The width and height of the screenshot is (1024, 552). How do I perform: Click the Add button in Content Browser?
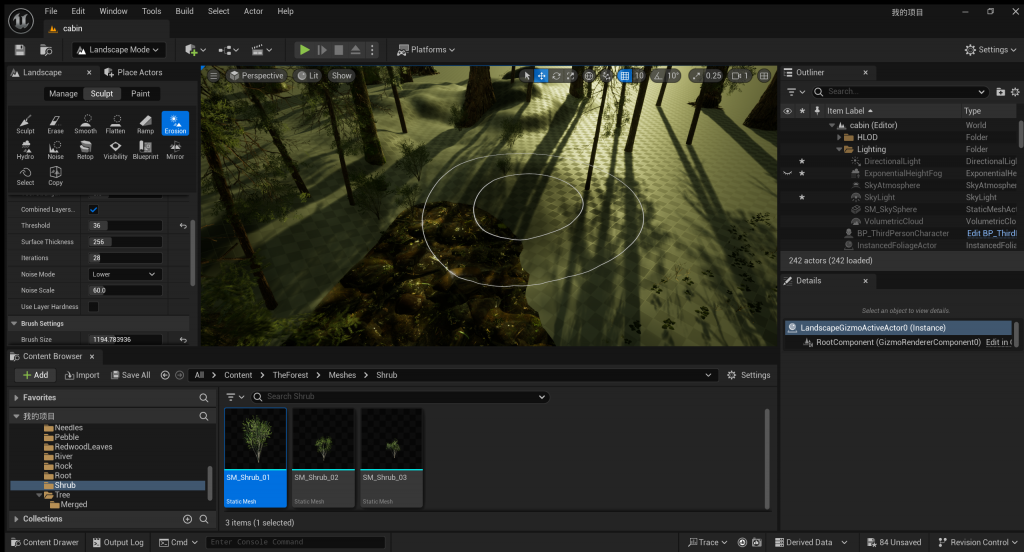pos(35,375)
